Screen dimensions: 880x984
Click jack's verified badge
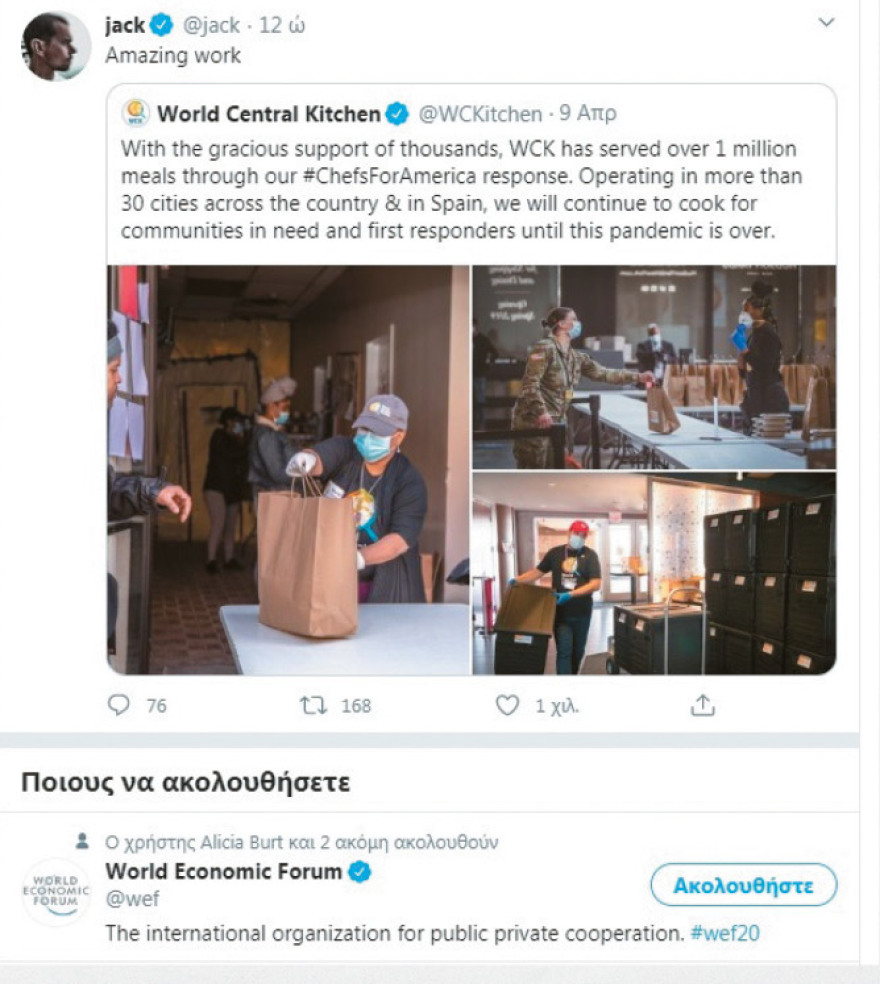click(x=162, y=26)
